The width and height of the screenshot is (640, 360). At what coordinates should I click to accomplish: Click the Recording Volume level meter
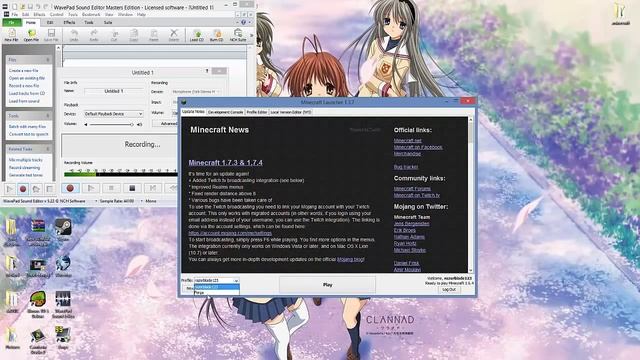pos(120,174)
